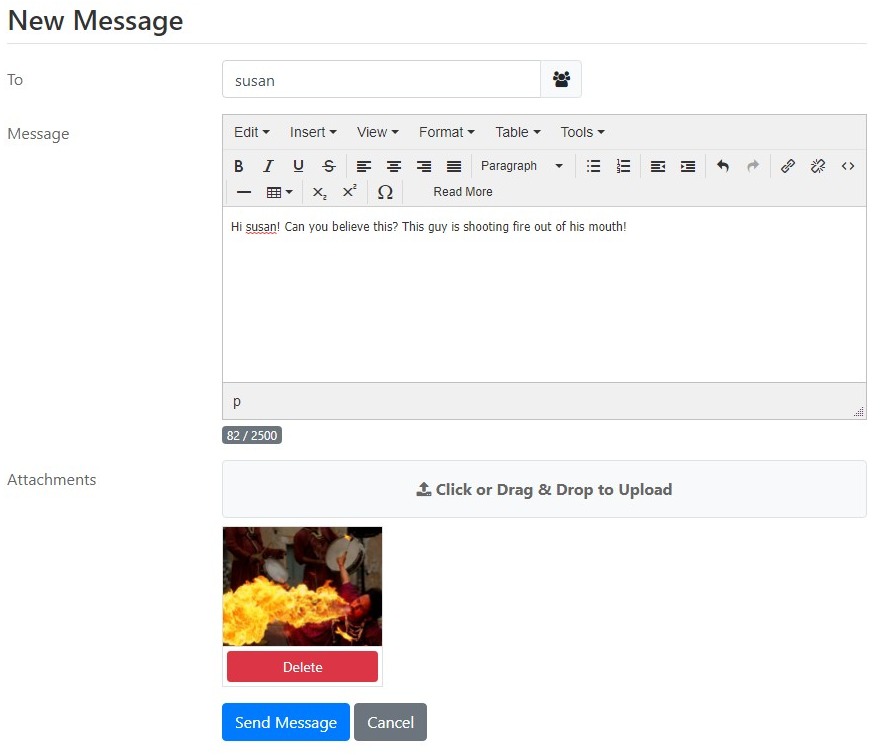Align text right
The width and height of the screenshot is (883, 755).
click(x=424, y=167)
